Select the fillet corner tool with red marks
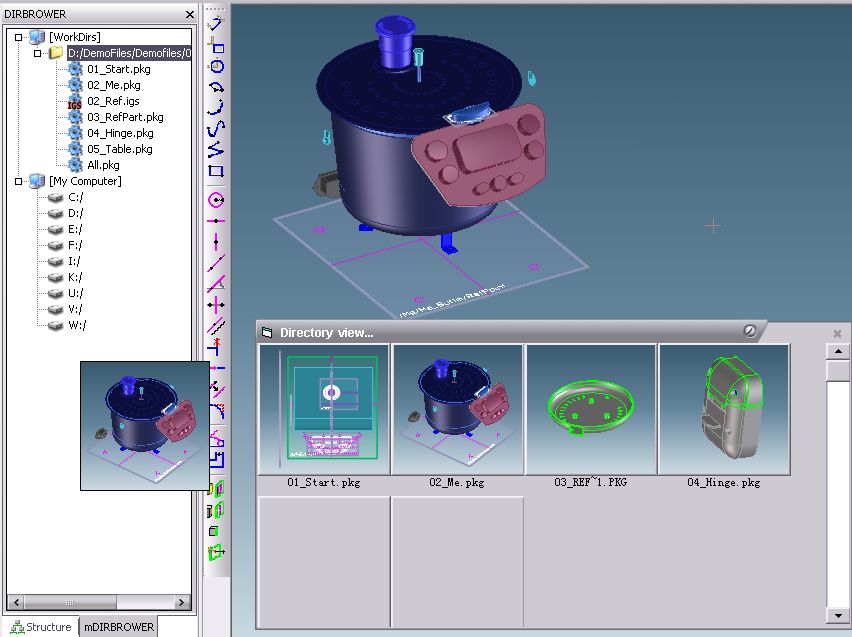 [x=217, y=411]
